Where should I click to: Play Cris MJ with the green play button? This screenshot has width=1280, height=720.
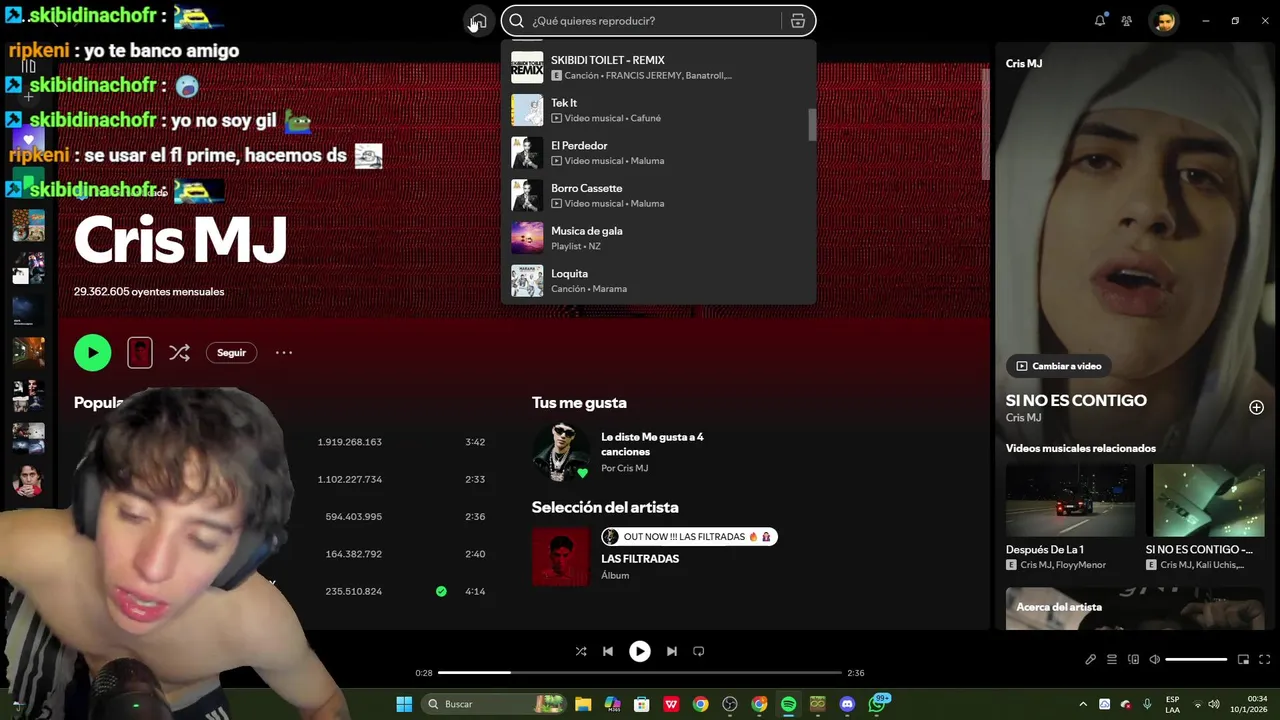[93, 352]
